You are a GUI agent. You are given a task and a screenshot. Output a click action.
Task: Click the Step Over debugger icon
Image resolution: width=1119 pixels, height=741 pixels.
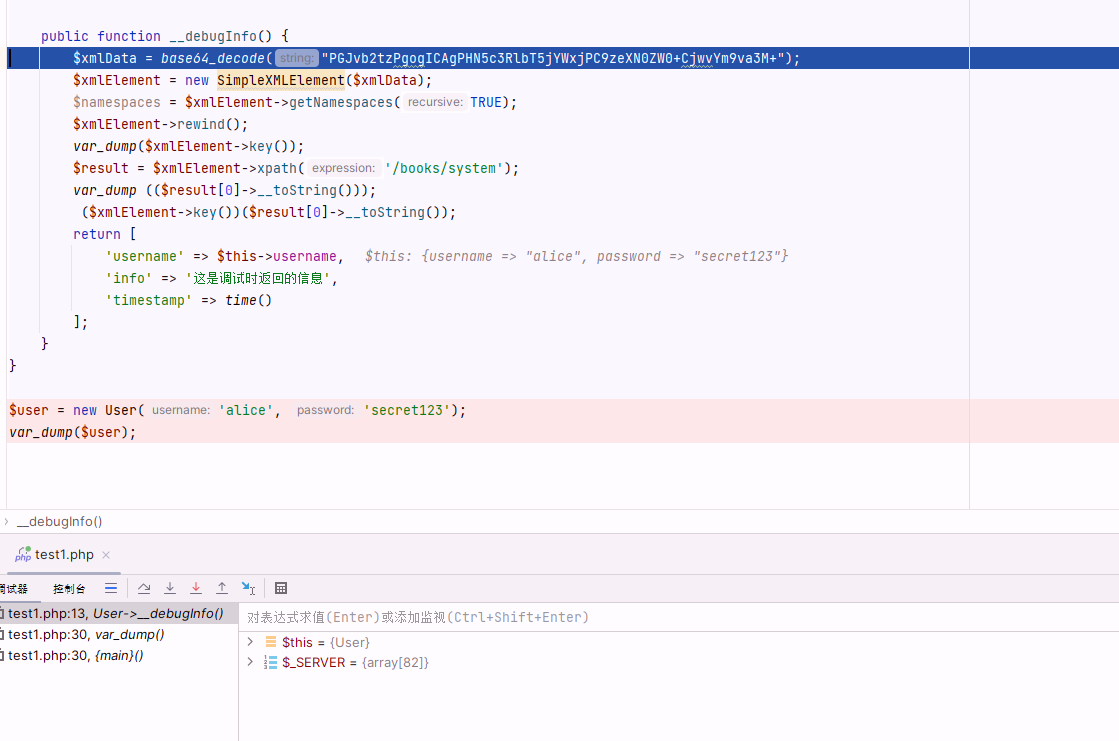click(144, 588)
